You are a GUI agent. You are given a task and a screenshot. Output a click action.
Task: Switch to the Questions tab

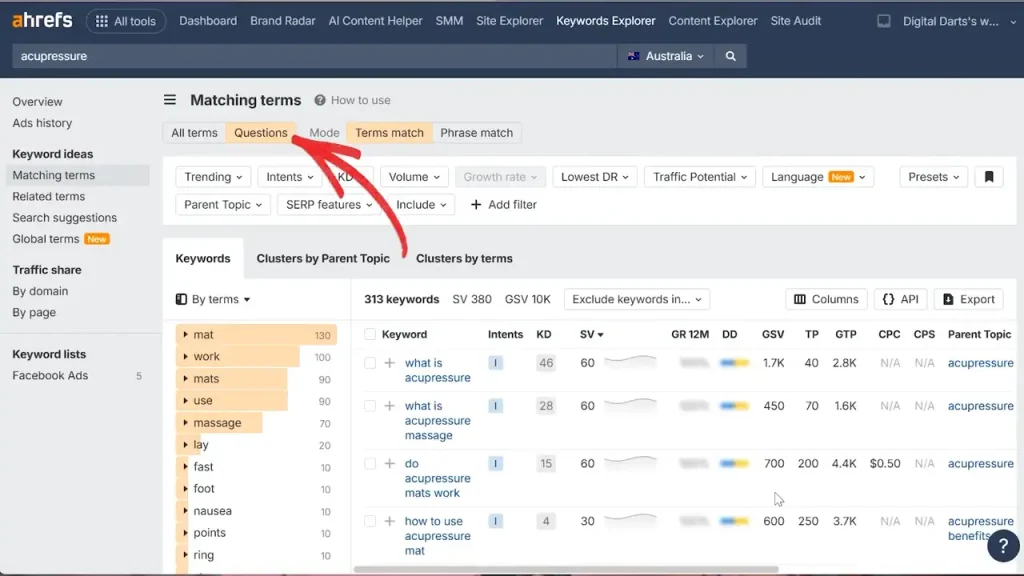(x=261, y=132)
